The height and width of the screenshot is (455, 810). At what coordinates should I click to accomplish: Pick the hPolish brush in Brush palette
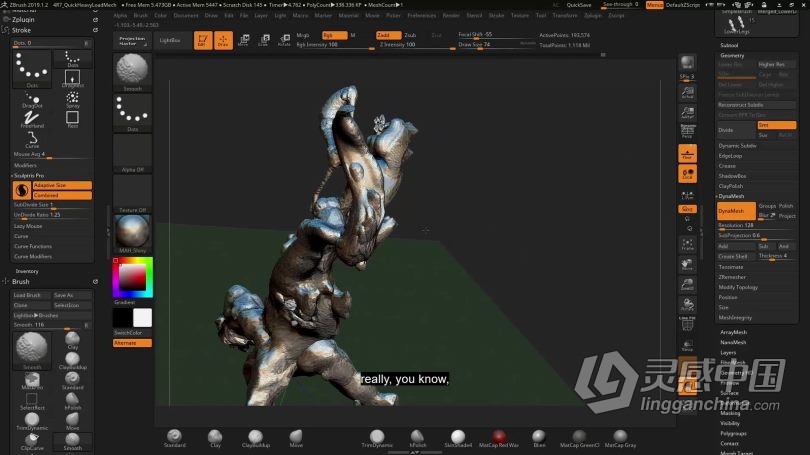tap(72, 401)
